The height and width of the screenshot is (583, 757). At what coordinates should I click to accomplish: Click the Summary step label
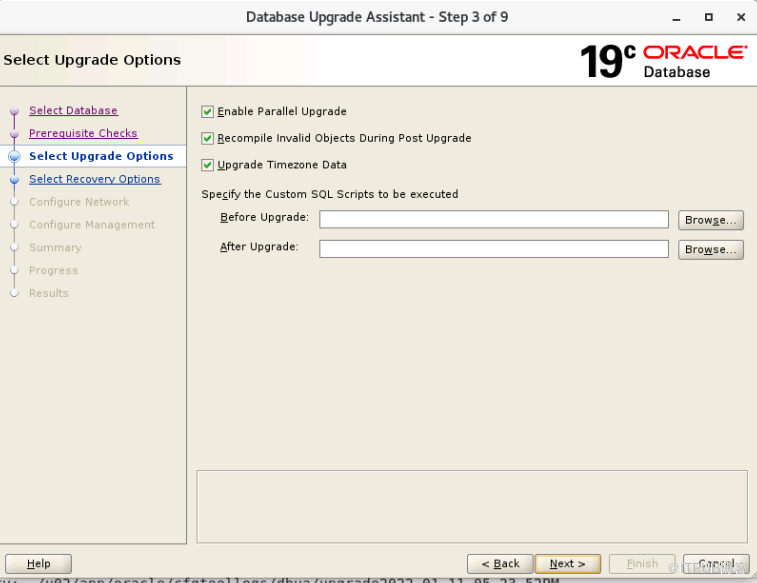(55, 248)
